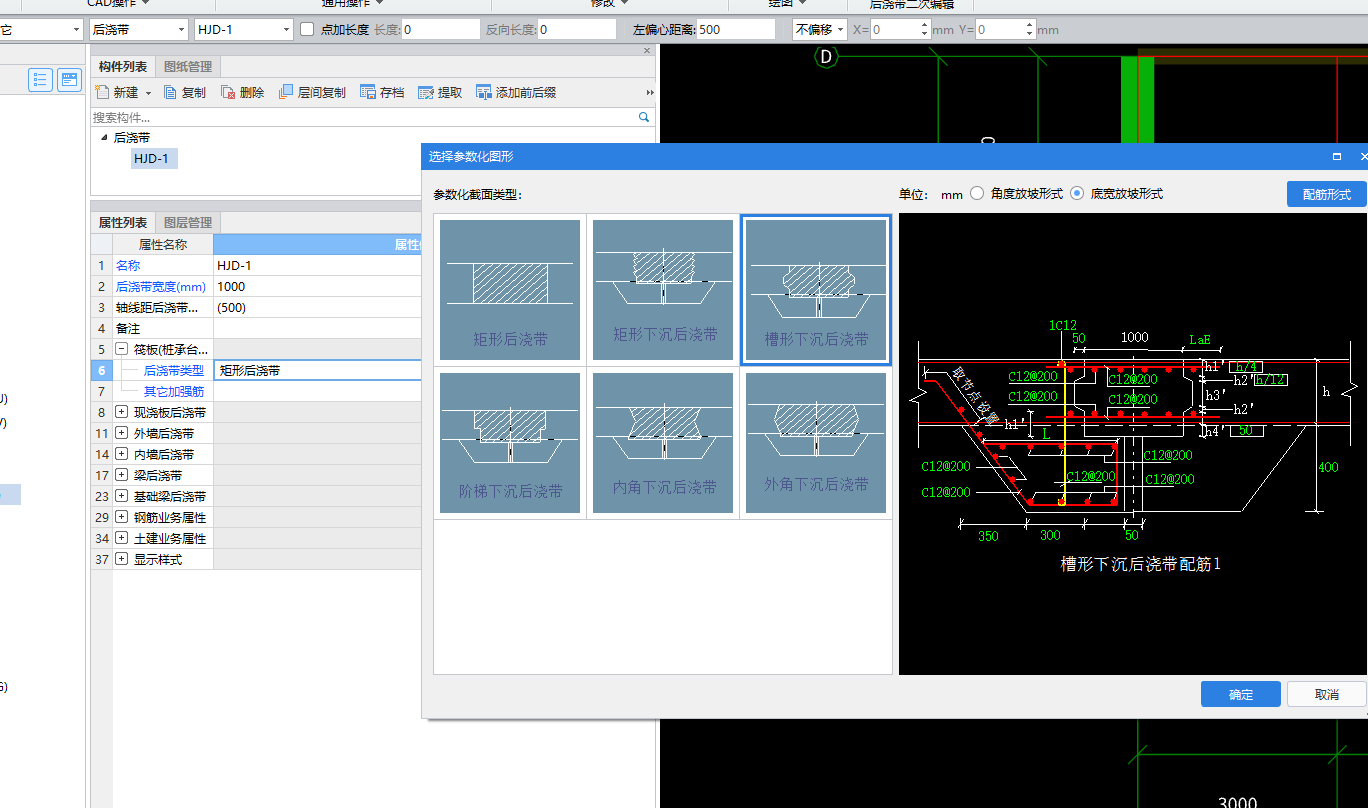Viewport: 1368px width, 808px height.
Task: Switch to the 图纸管理 tab
Action: point(188,67)
